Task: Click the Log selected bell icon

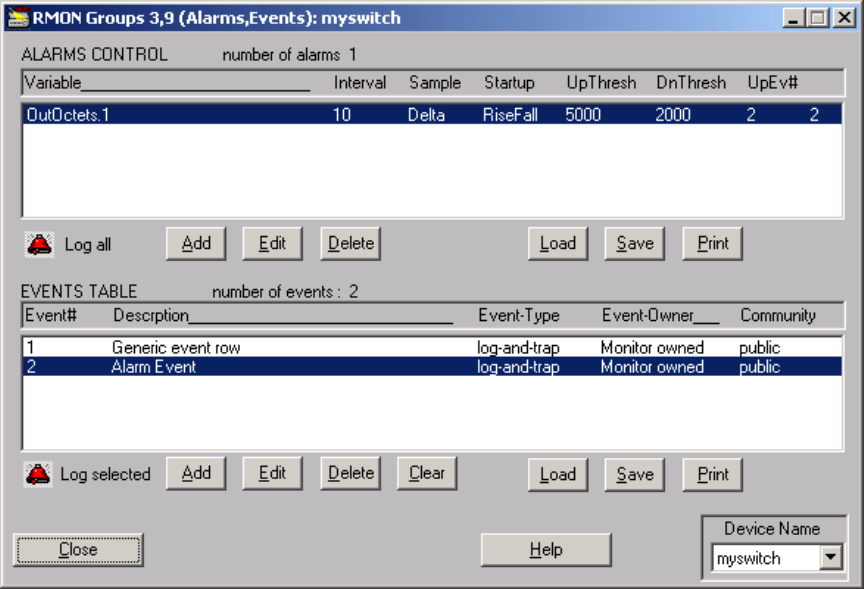Action: pos(38,474)
